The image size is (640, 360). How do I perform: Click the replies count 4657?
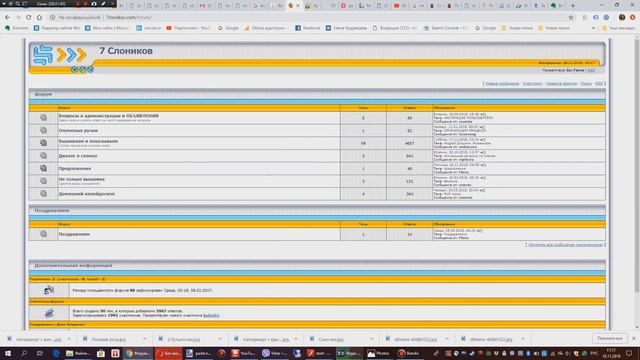coord(409,143)
